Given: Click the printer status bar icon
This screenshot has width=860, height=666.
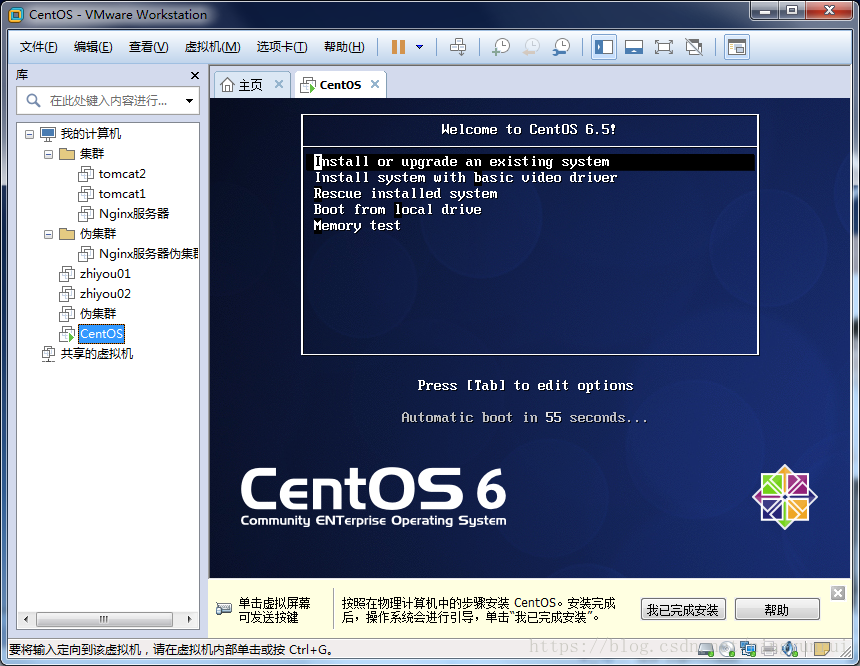Looking at the screenshot, I should (769, 650).
